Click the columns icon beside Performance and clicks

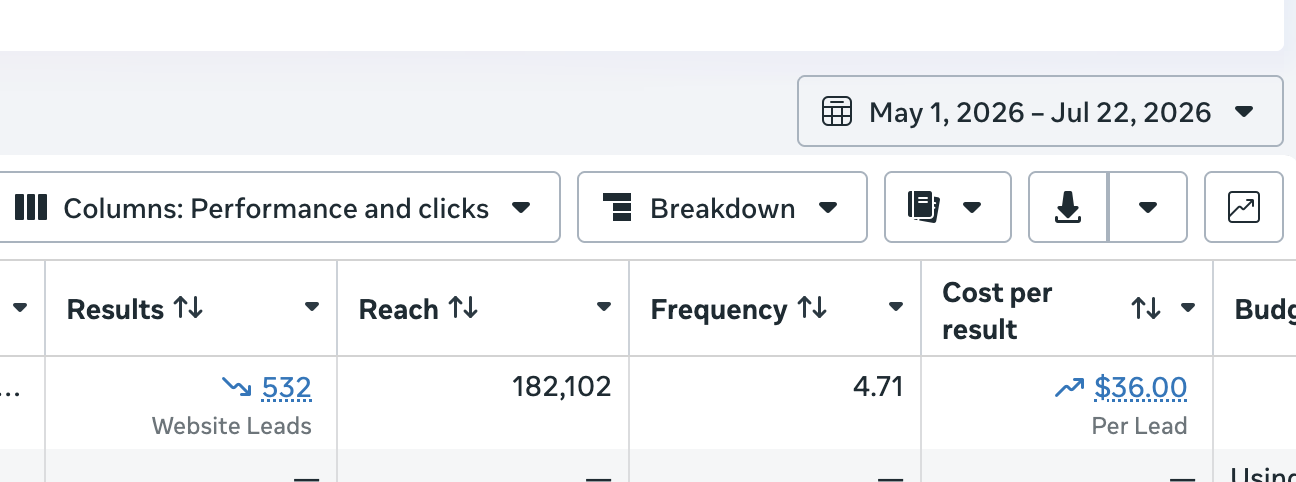point(31,208)
